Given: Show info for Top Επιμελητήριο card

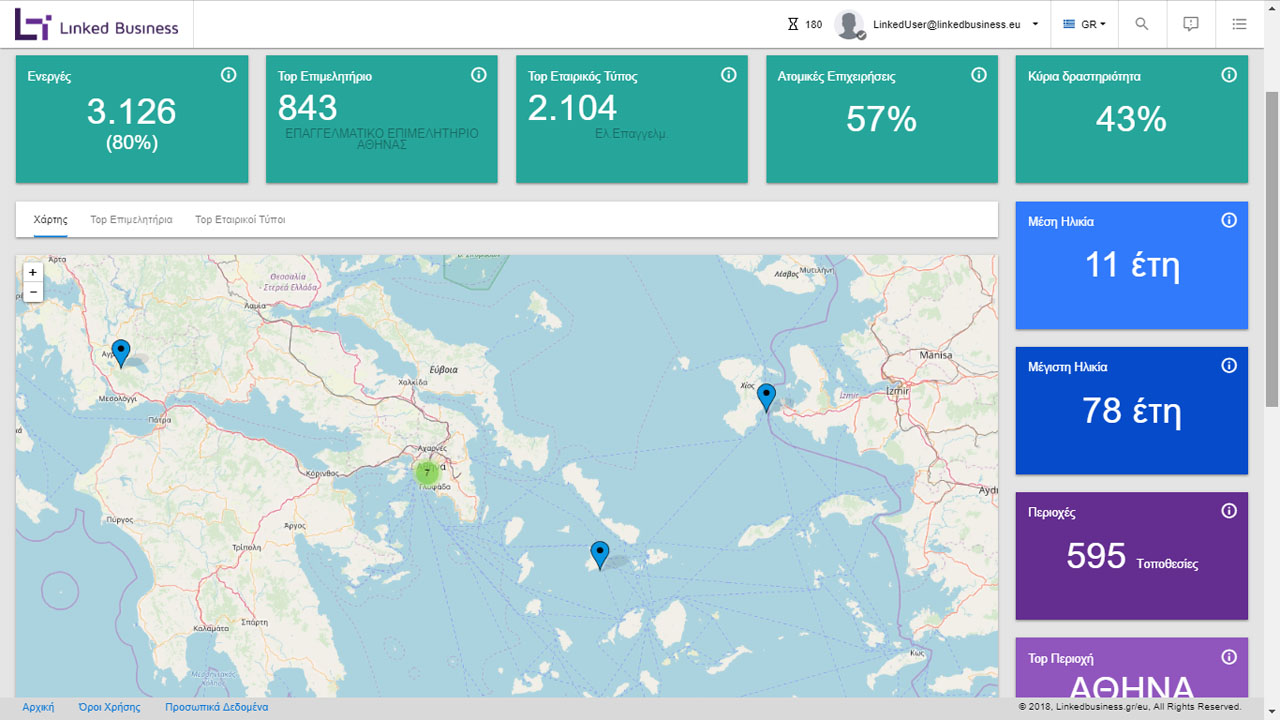Looking at the screenshot, I should pos(478,75).
